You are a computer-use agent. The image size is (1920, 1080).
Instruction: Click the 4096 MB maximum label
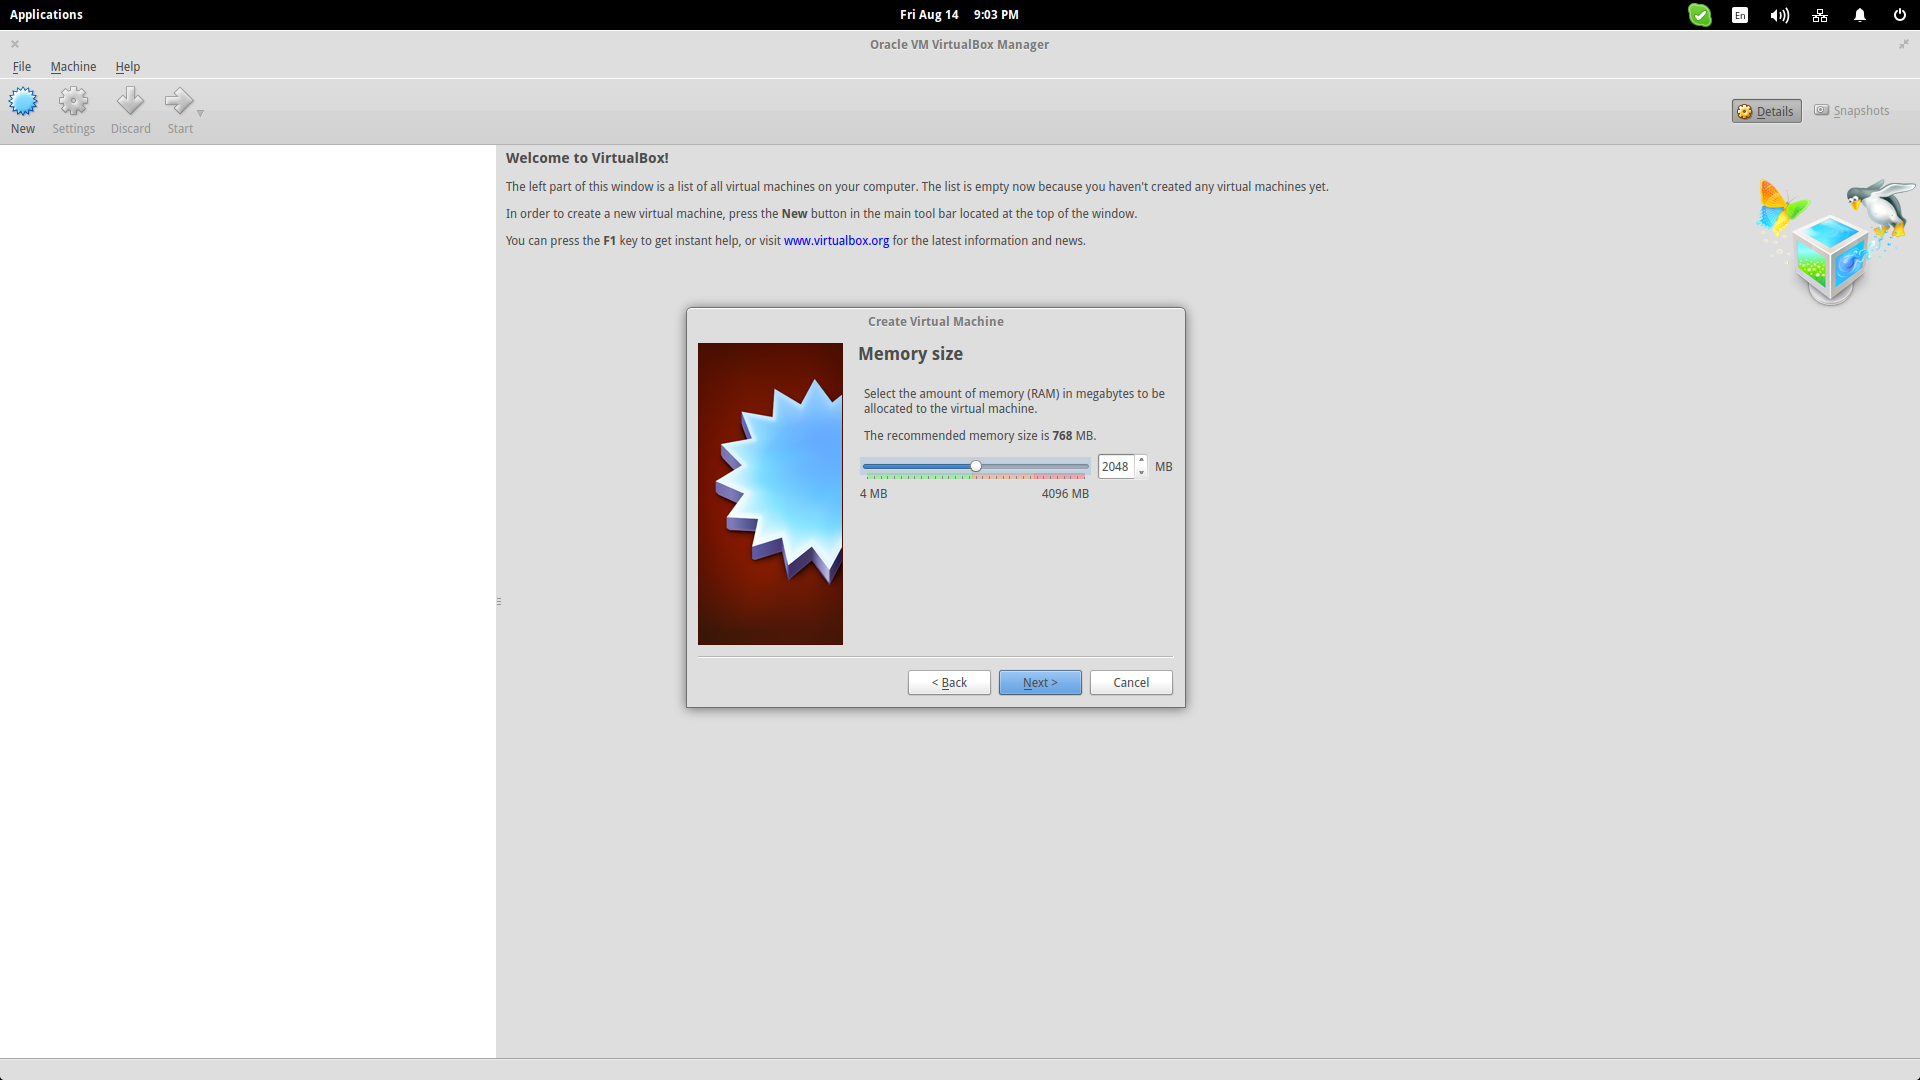(x=1065, y=494)
